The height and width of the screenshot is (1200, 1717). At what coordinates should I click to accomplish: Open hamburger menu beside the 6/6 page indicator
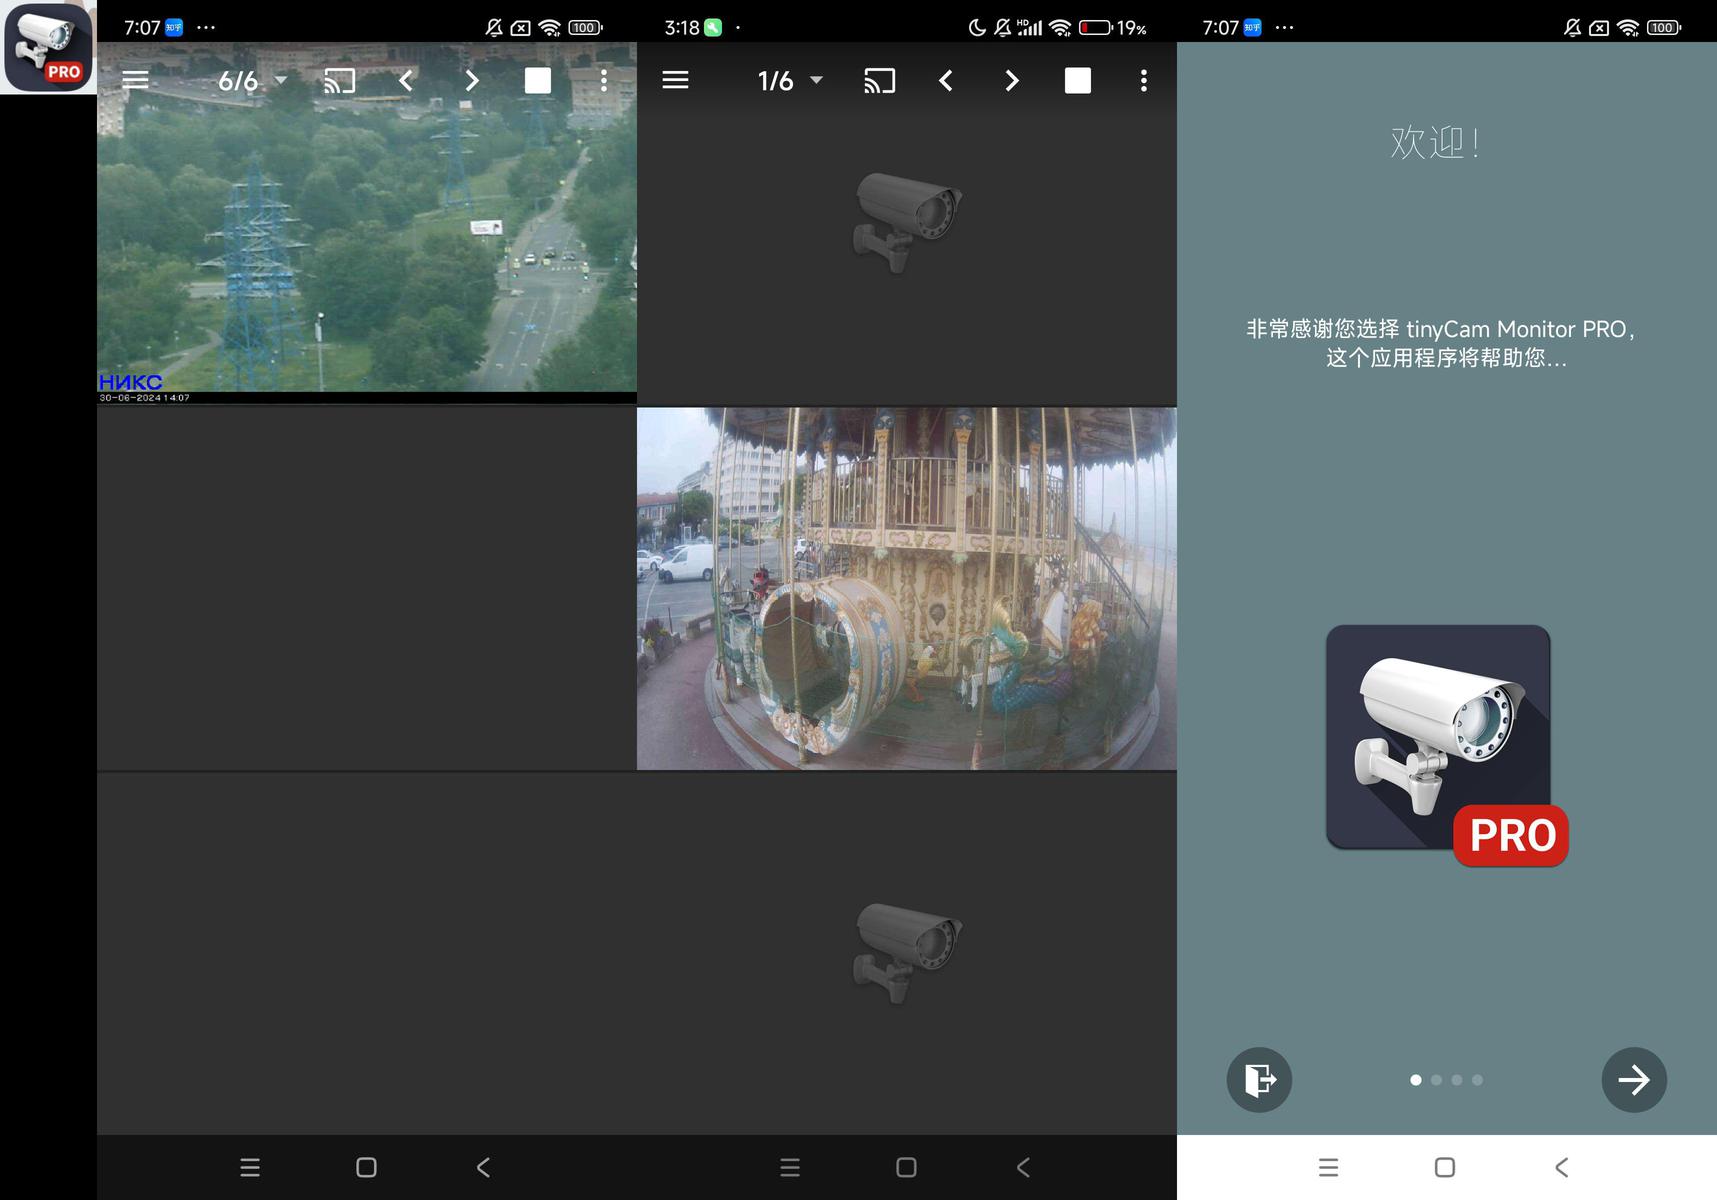pyautogui.click(x=135, y=81)
